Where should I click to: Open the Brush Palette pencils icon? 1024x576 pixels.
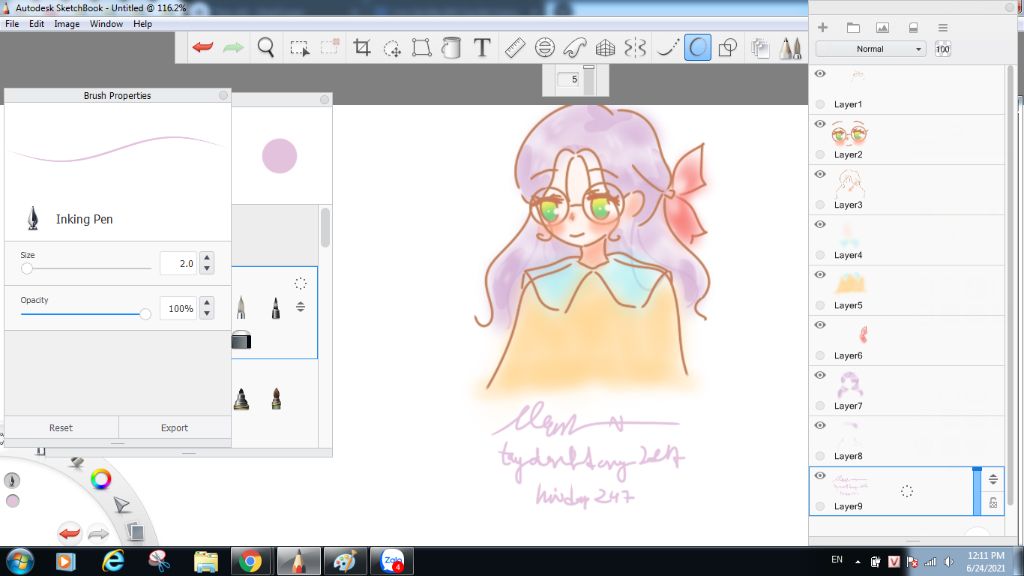[x=790, y=48]
